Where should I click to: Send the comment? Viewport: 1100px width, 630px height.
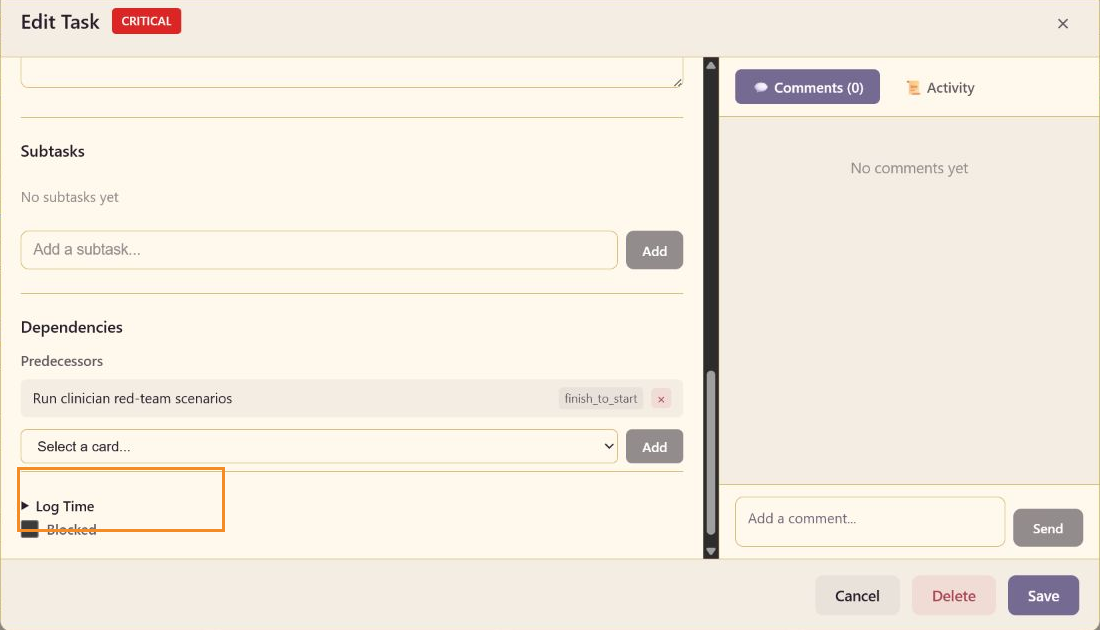tap(1047, 528)
